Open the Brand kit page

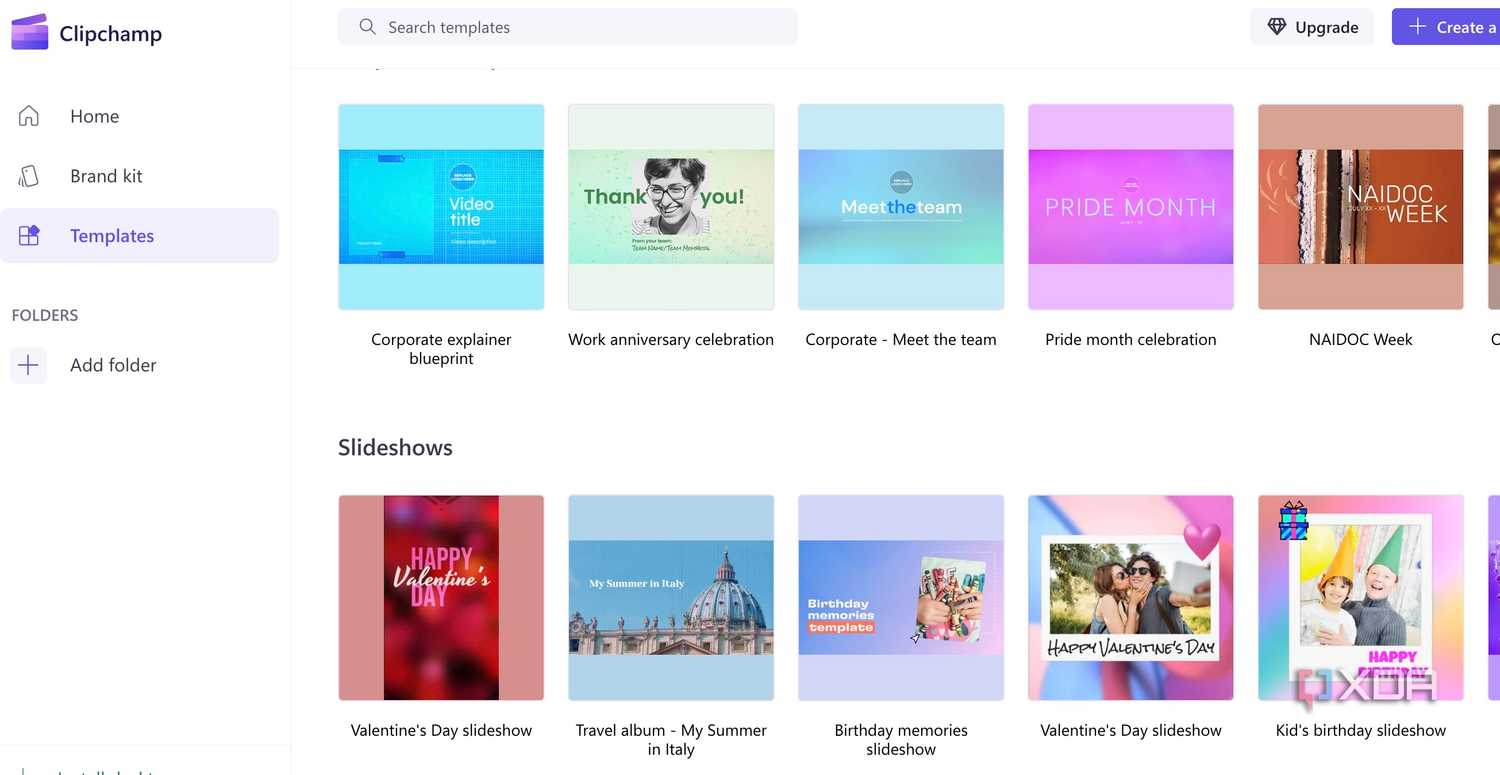[x=140, y=176]
